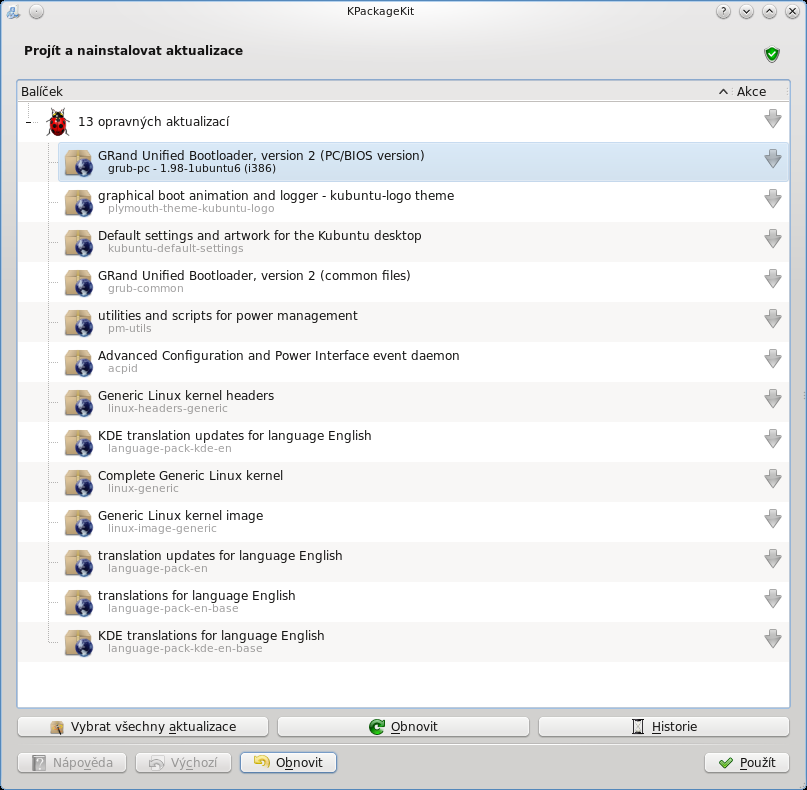Toggle update arrow for language-pack-en-base

(773, 599)
